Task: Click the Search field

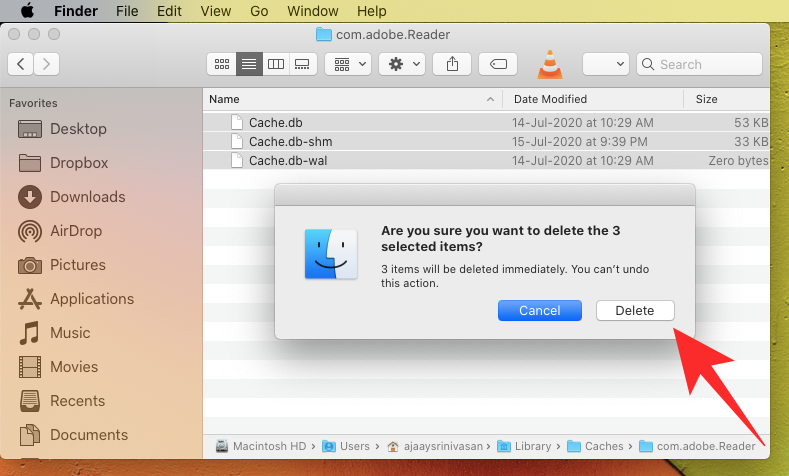Action: [705, 64]
